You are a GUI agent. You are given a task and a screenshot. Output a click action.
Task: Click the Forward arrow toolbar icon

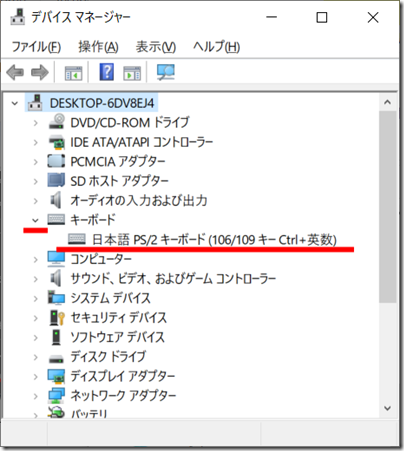40,72
